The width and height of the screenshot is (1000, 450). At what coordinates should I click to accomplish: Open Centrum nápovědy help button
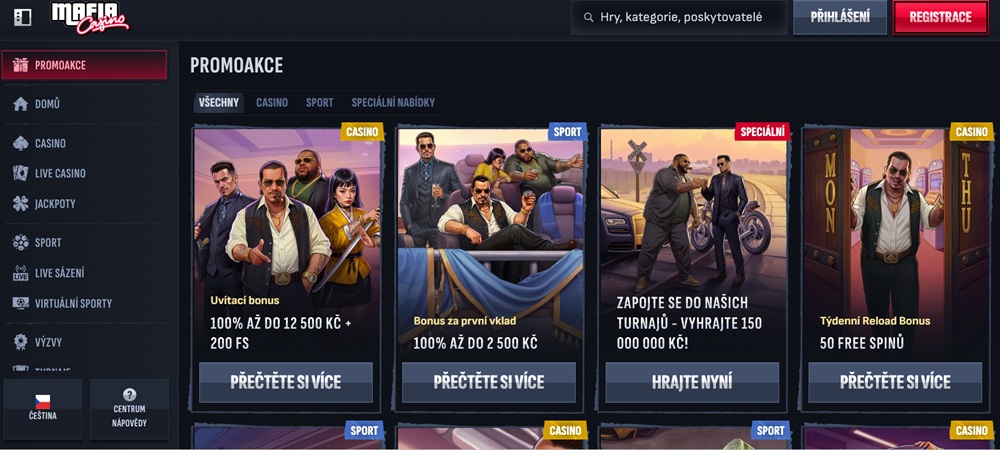pyautogui.click(x=129, y=408)
